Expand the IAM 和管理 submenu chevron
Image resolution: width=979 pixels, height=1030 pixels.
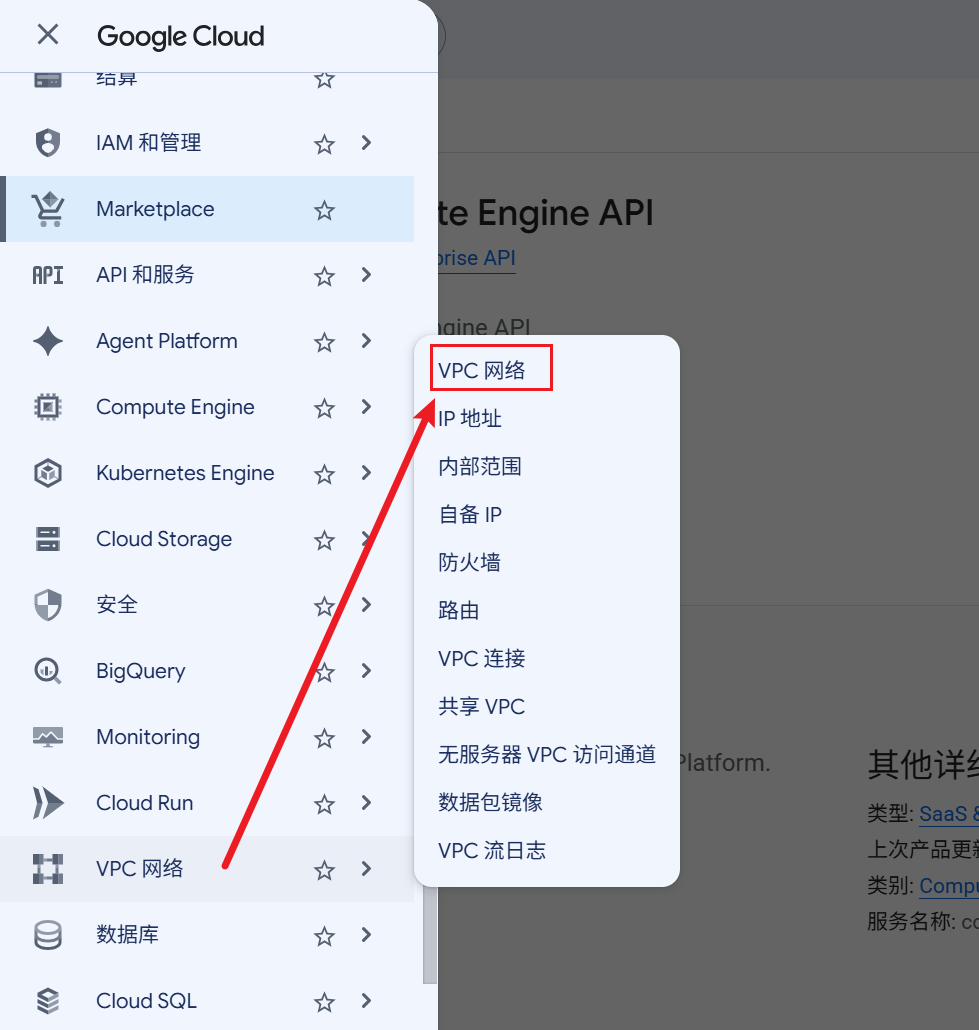367,143
